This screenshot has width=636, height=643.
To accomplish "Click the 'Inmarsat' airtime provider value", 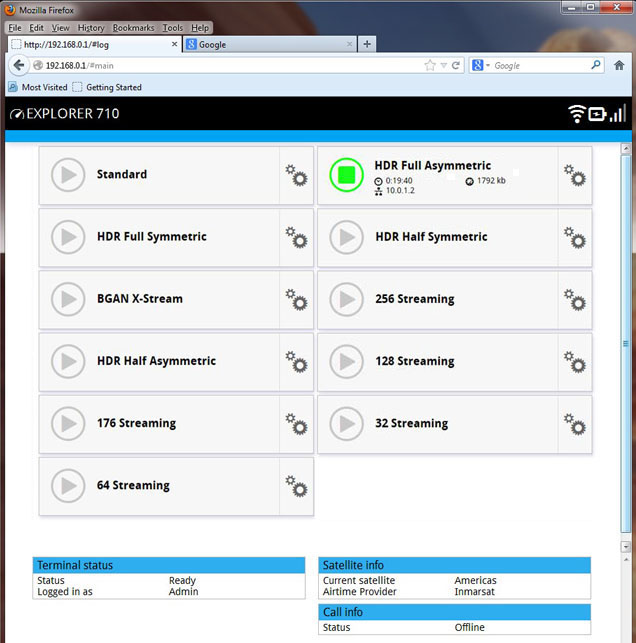I will pyautogui.click(x=474, y=592).
